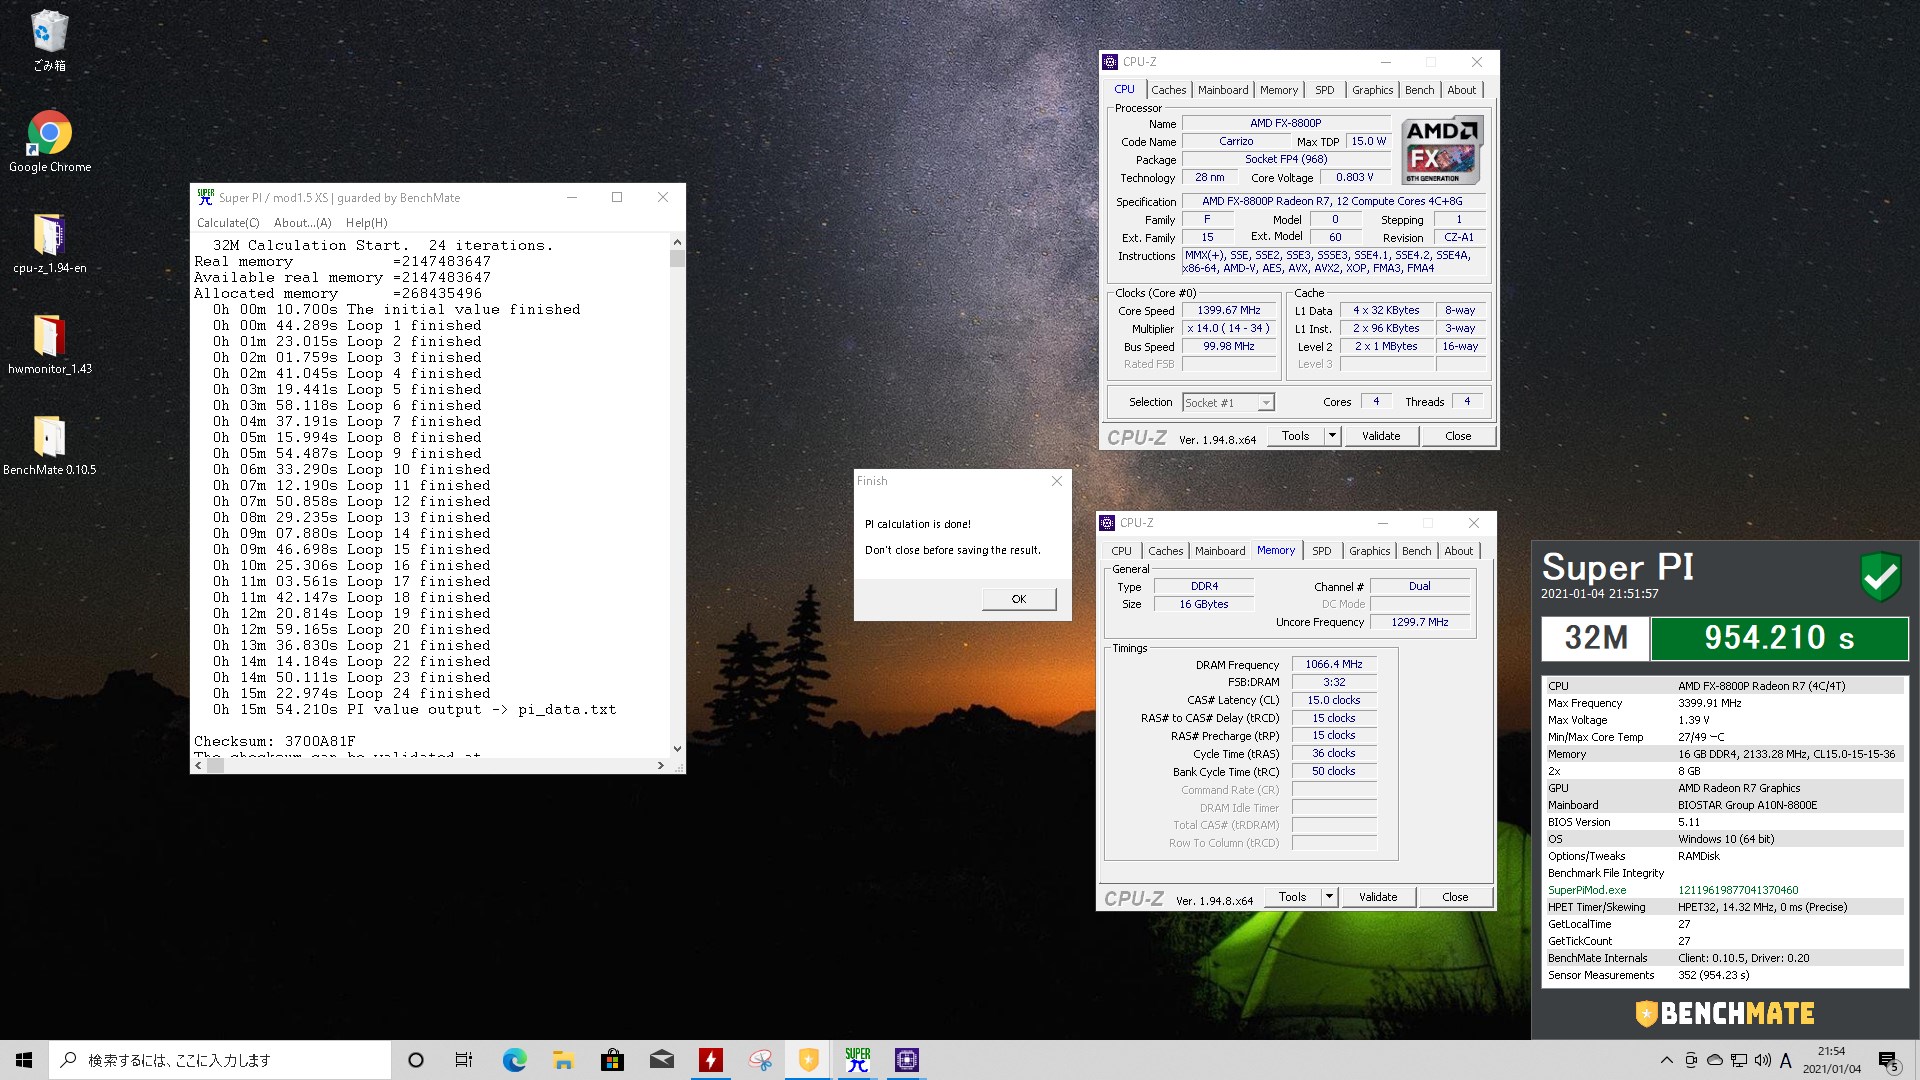Viewport: 1920px width, 1080px height.
Task: Click the AMD FX processor logo
Action: click(x=1441, y=150)
